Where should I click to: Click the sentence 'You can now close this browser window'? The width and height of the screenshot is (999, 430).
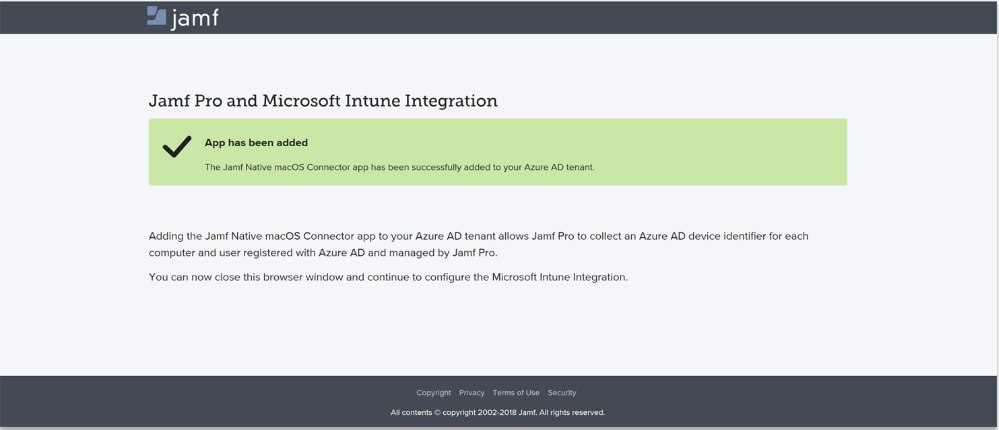(248, 277)
